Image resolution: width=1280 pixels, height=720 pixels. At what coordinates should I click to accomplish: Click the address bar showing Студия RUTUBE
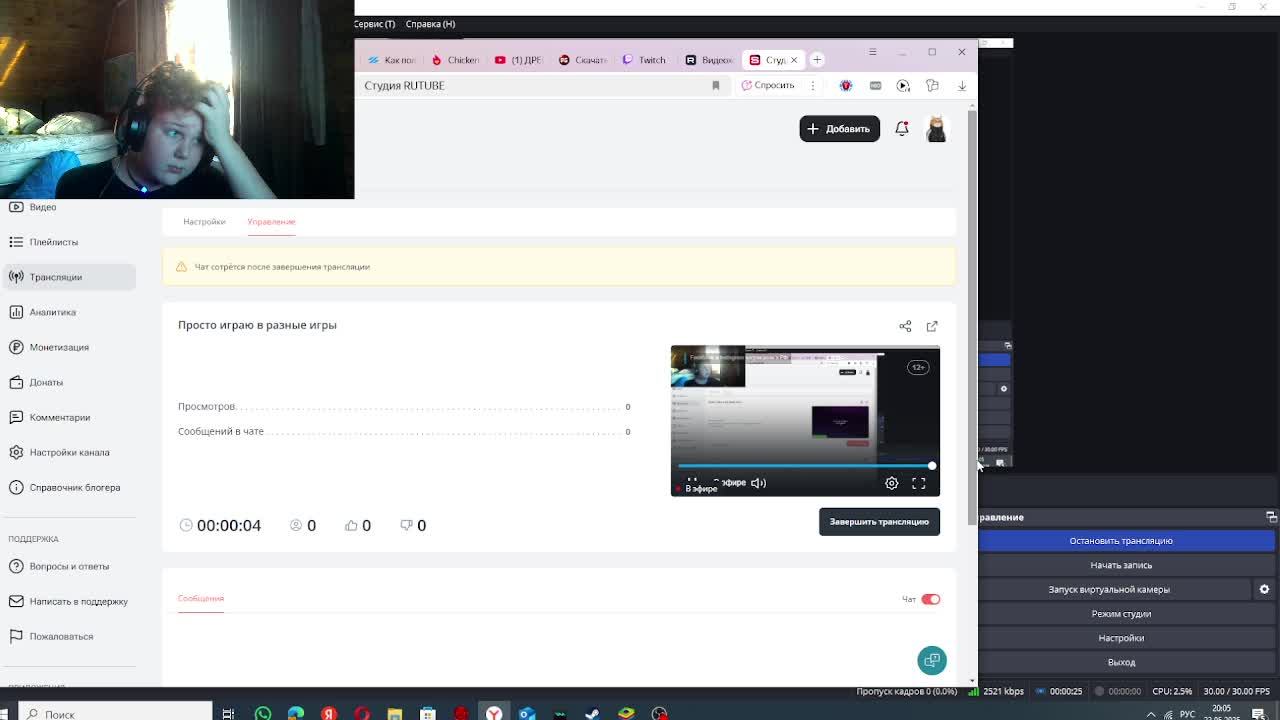click(x=540, y=86)
